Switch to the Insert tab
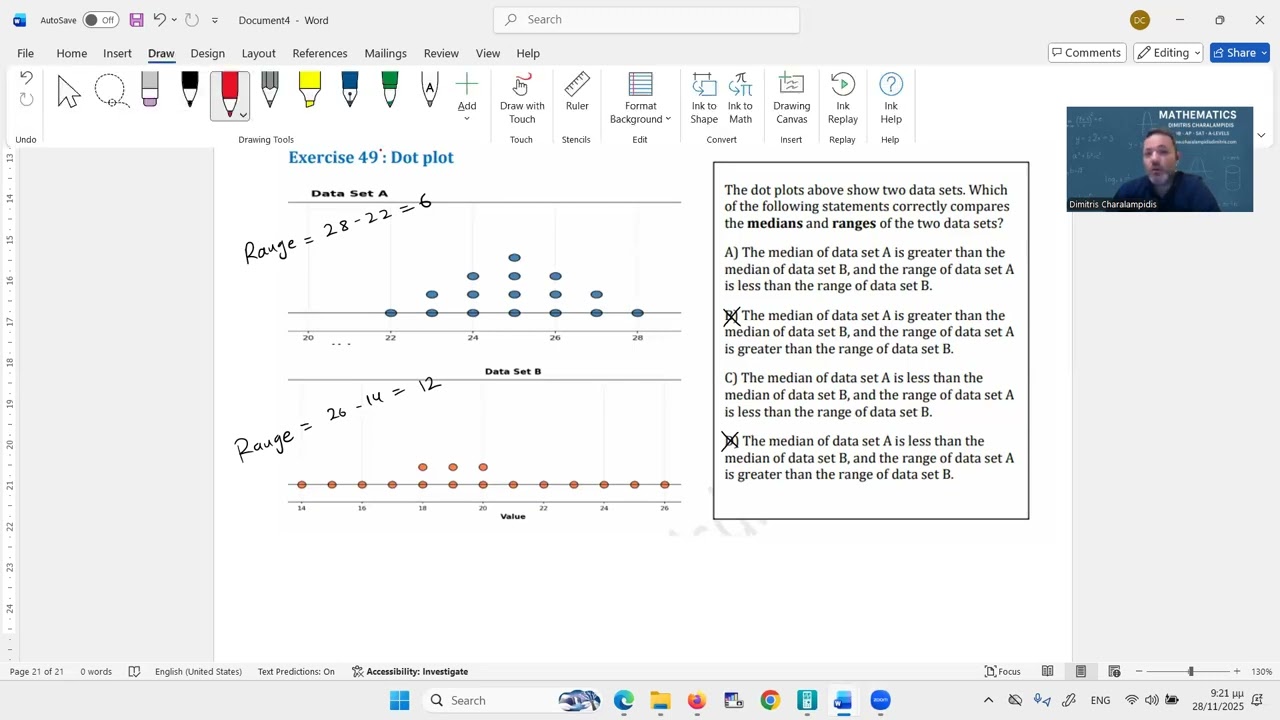 [x=117, y=53]
